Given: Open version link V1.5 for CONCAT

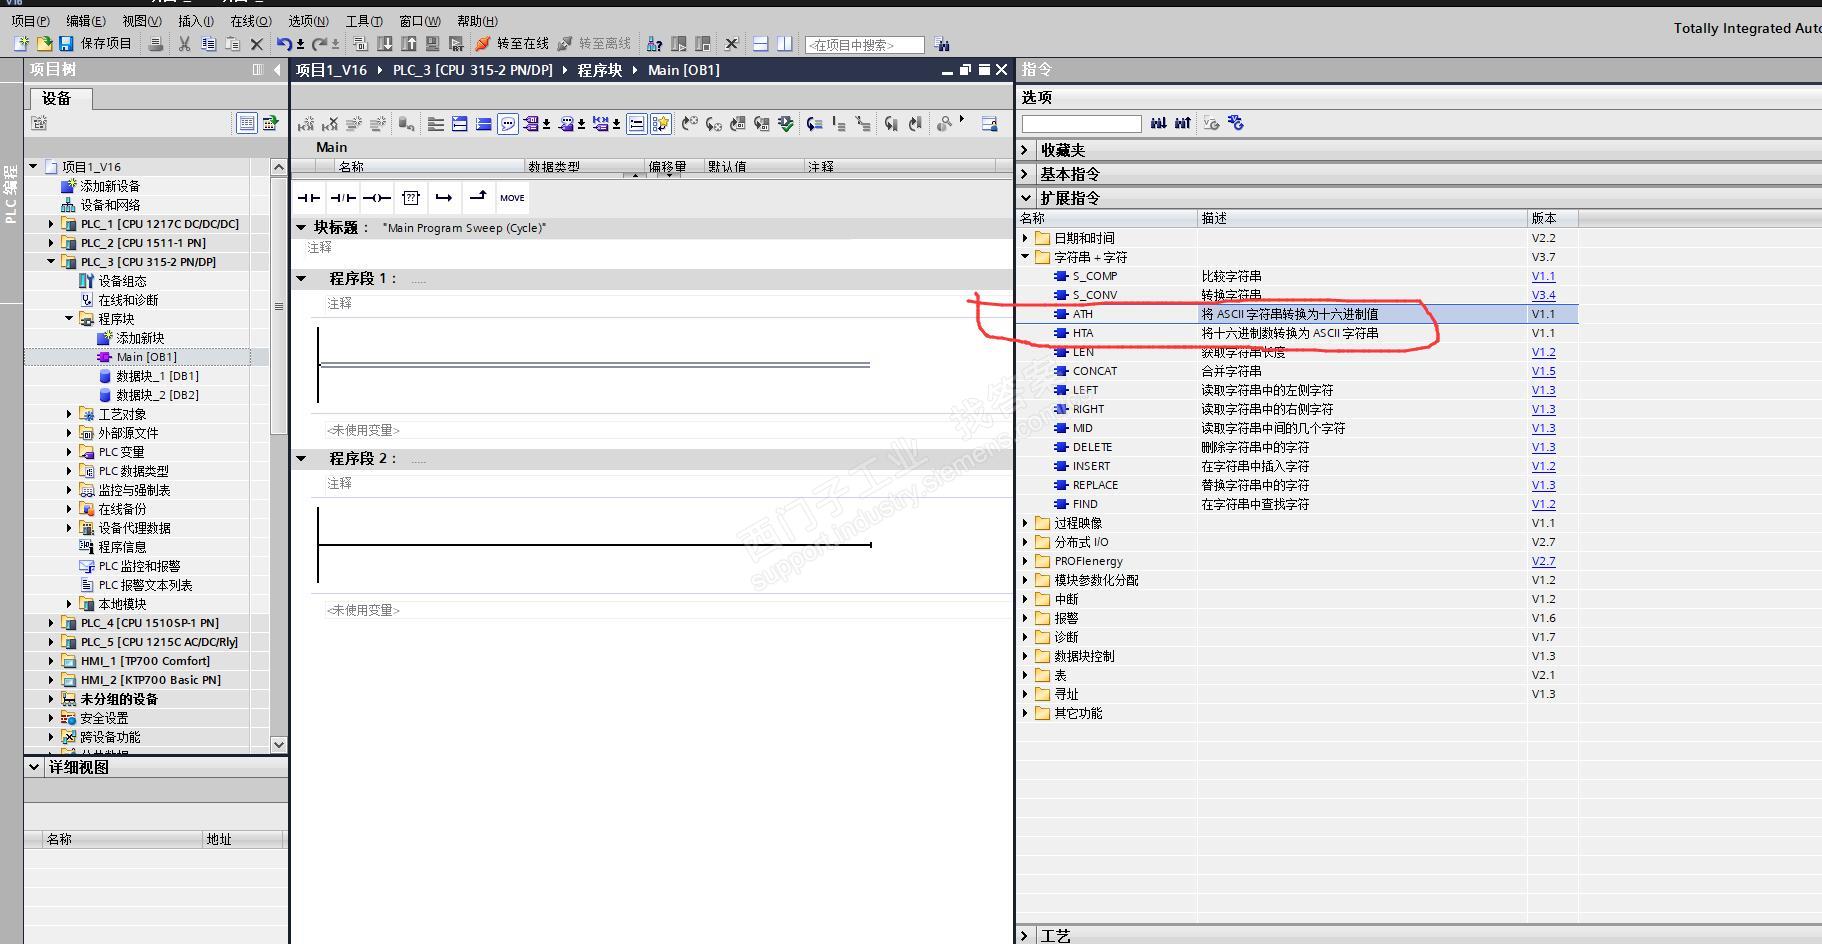Looking at the screenshot, I should (x=1543, y=371).
